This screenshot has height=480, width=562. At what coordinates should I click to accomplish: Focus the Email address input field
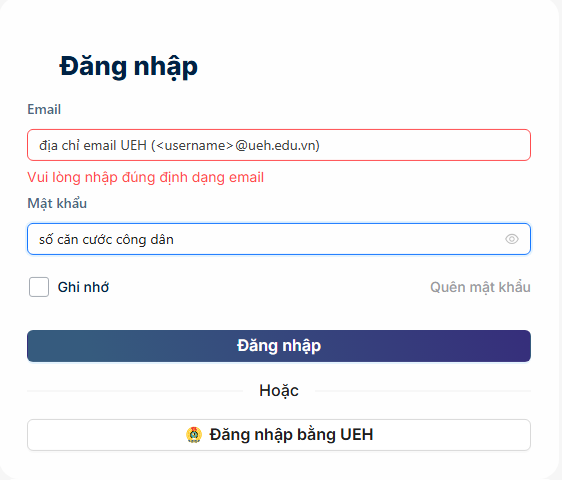click(x=279, y=145)
